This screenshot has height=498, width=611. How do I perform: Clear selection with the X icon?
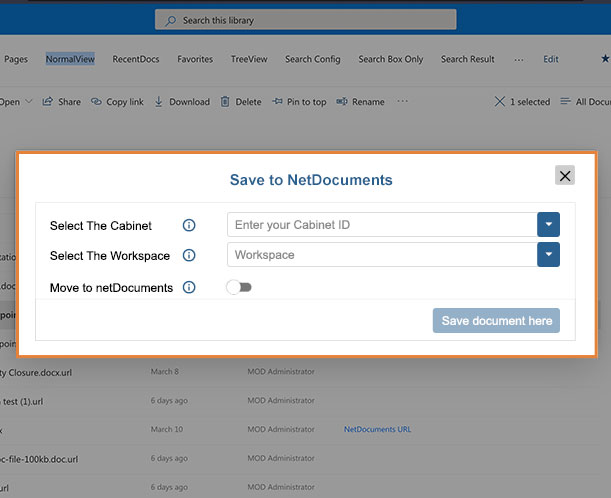pyautogui.click(x=500, y=102)
